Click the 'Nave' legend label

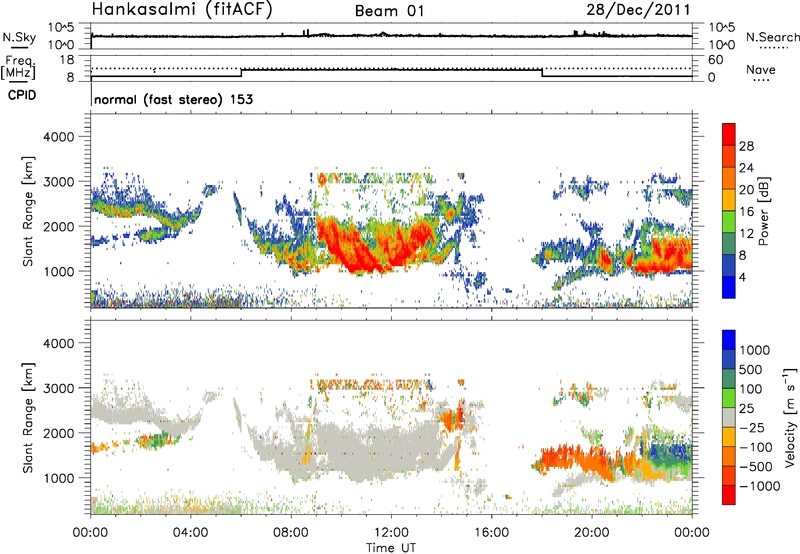tap(761, 69)
